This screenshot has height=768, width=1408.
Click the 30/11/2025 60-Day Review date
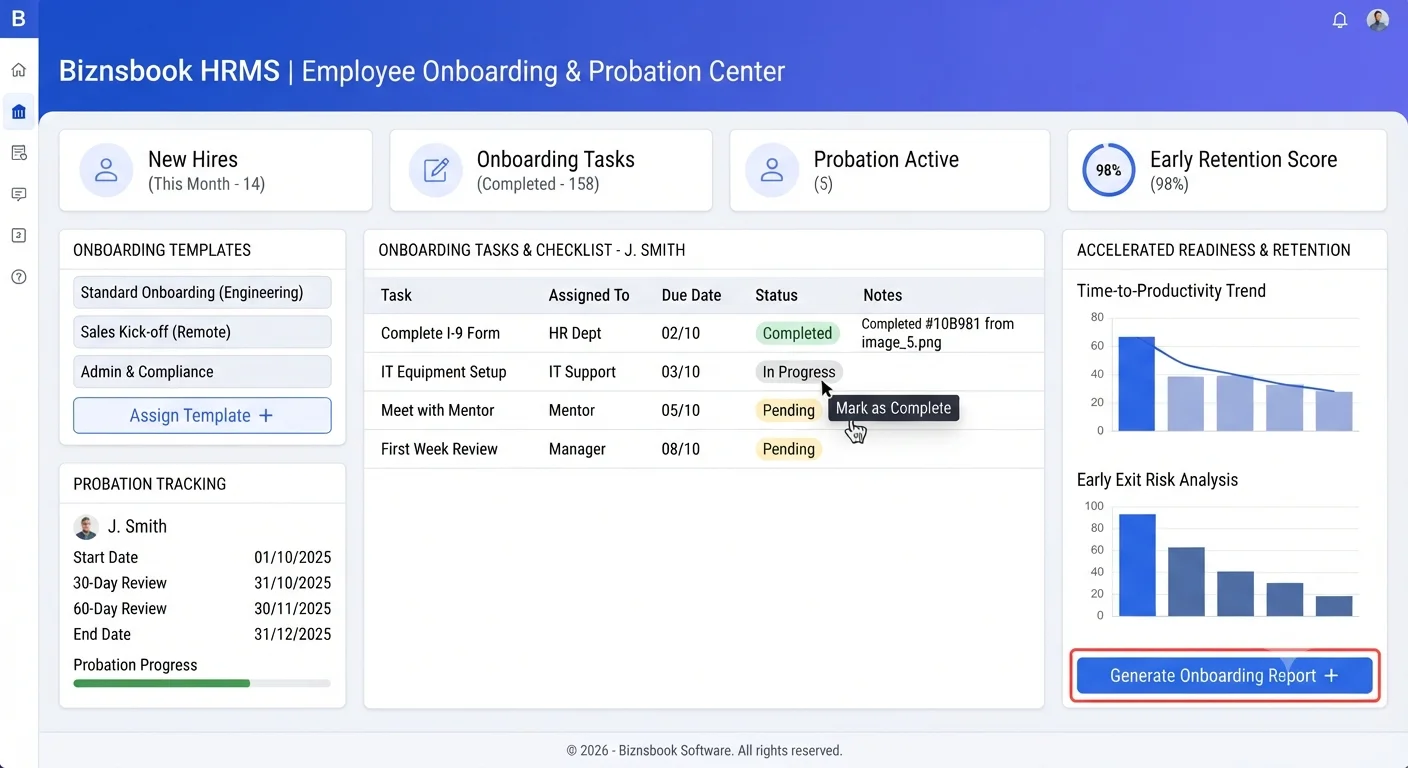point(292,609)
